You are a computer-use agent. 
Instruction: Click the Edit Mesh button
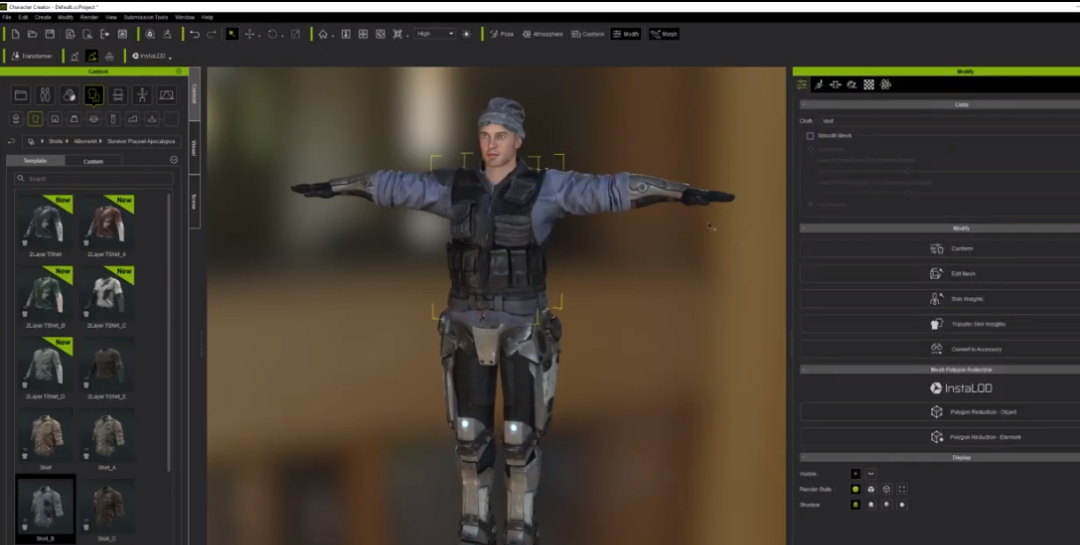pyautogui.click(x=939, y=274)
